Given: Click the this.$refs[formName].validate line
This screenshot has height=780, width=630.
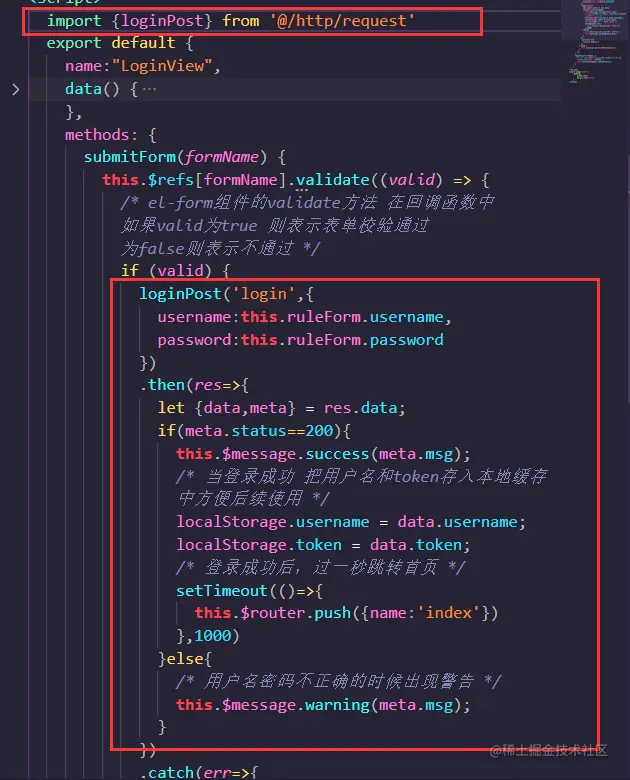Looking at the screenshot, I should pyautogui.click(x=296, y=180).
